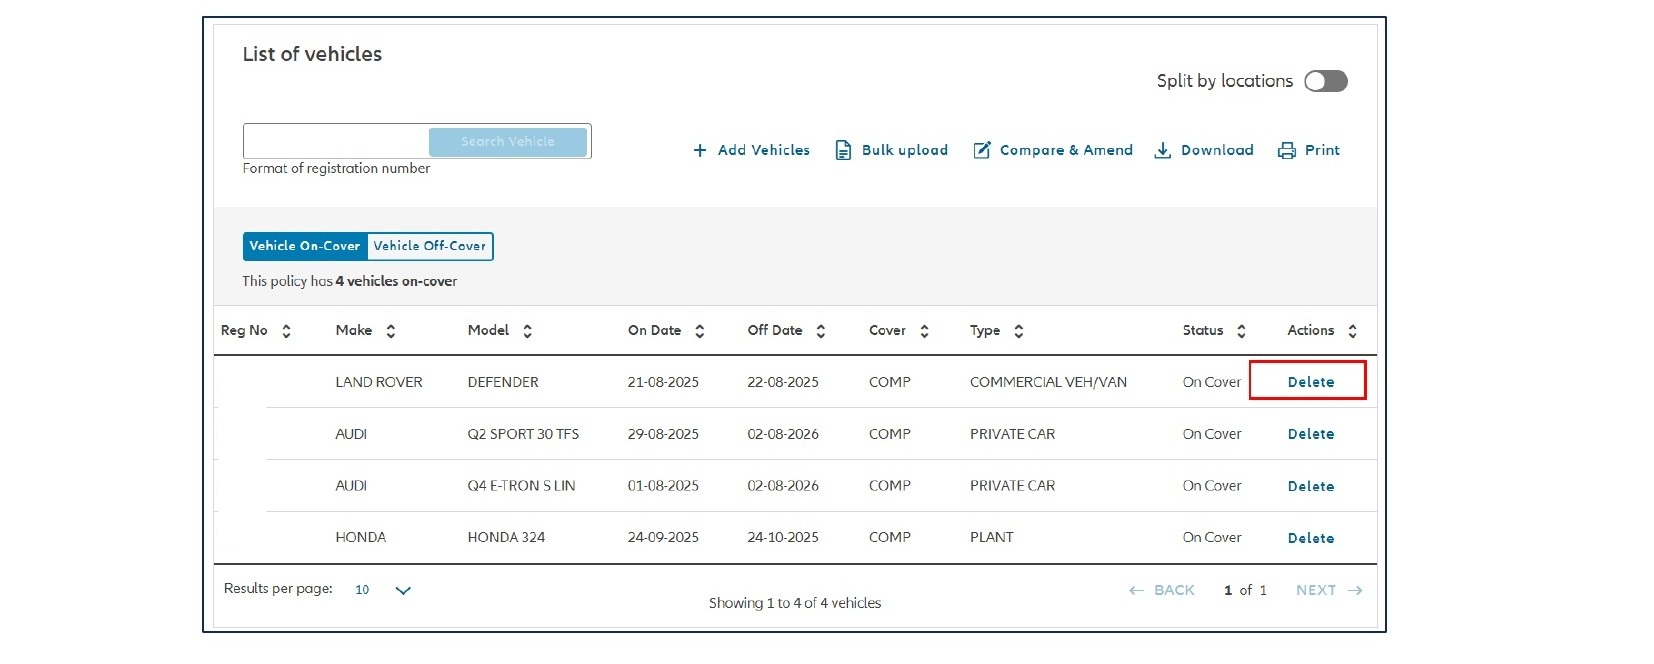
Task: Click the HONDA make cell
Action: click(360, 538)
